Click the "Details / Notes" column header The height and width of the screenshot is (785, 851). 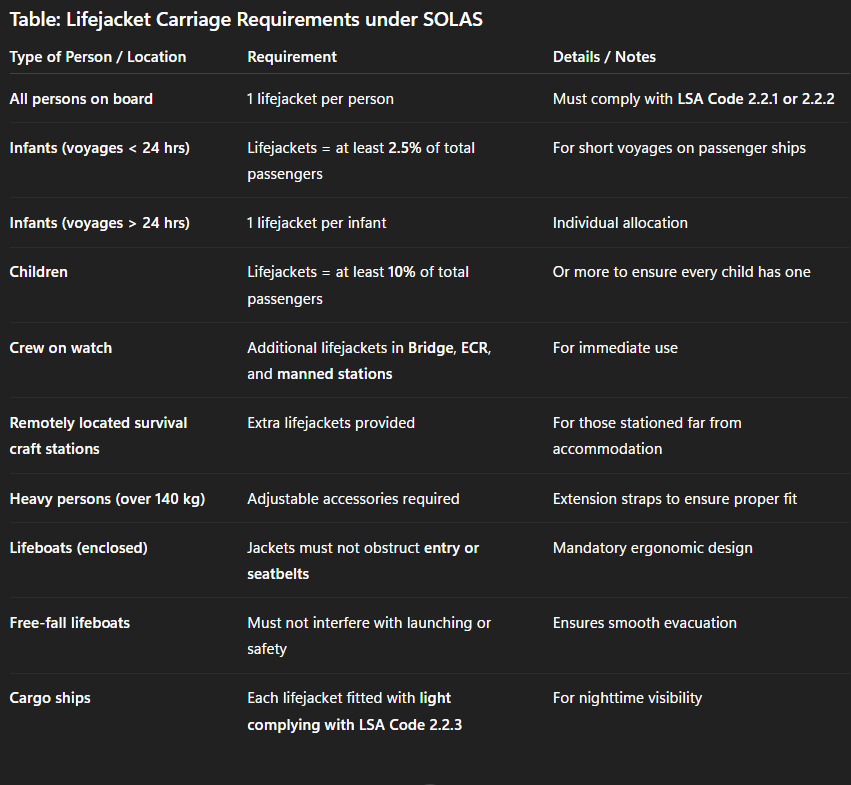tap(604, 57)
